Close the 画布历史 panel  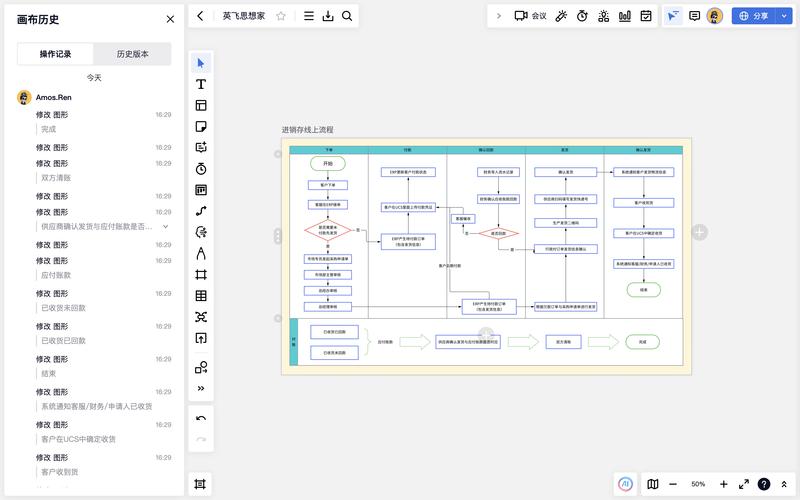[170, 19]
